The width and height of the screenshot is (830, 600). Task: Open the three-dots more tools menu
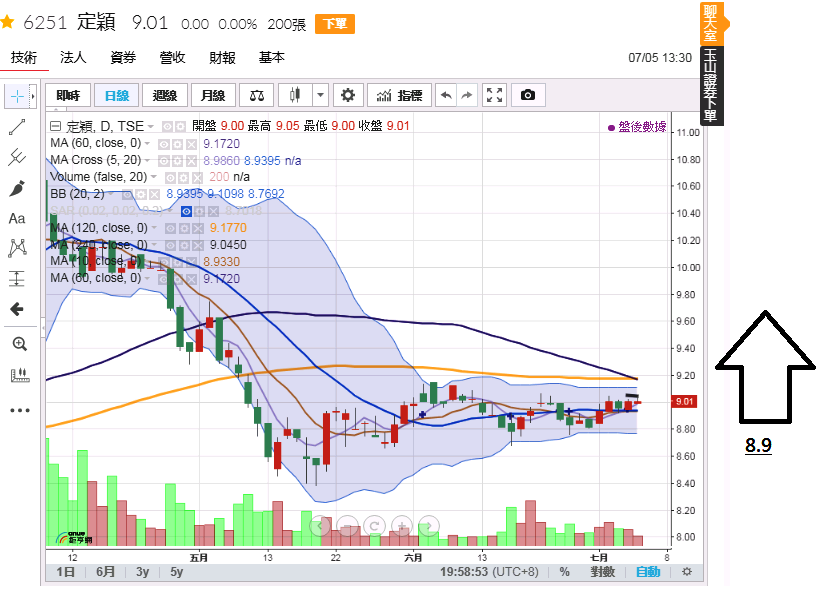[x=20, y=410]
